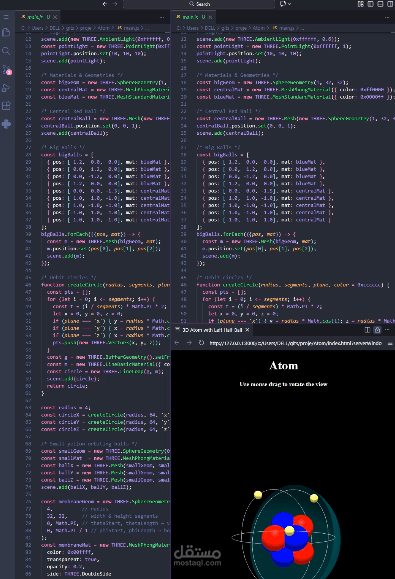The image size is (395, 579).
Task: Reload the embedded browser page
Action: [201, 343]
